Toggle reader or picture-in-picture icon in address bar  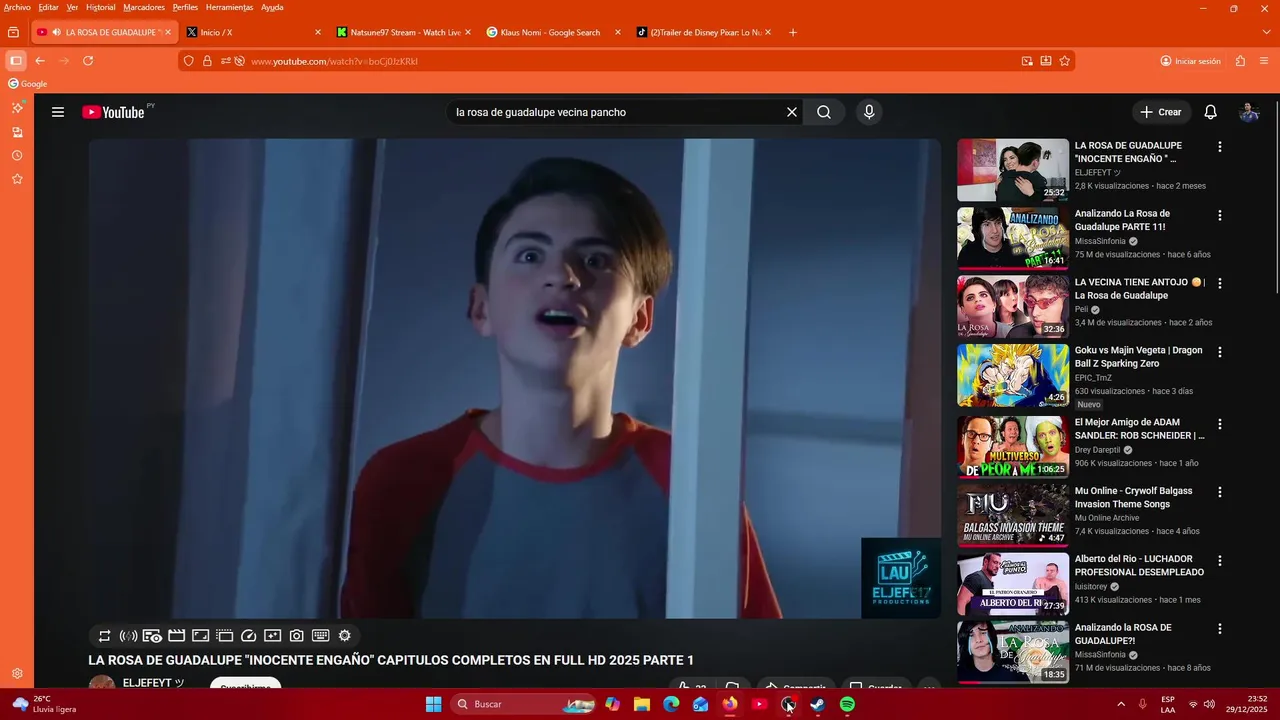[1027, 61]
